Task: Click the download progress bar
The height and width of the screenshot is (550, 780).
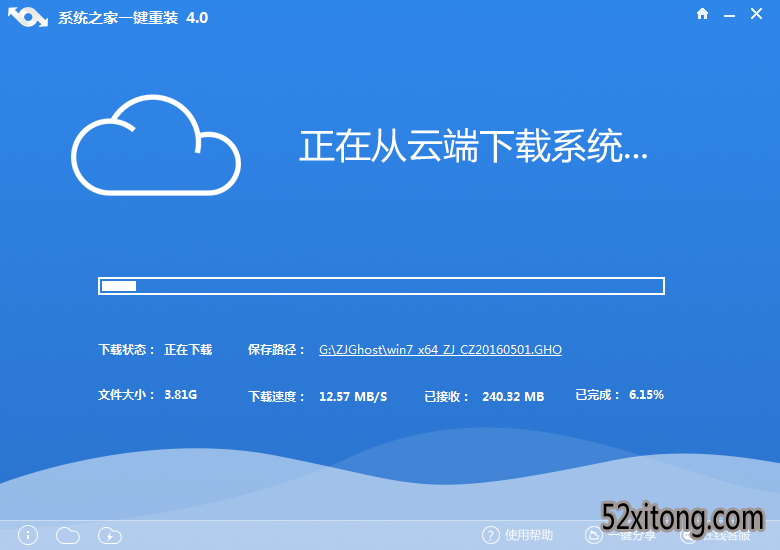Action: point(381,286)
